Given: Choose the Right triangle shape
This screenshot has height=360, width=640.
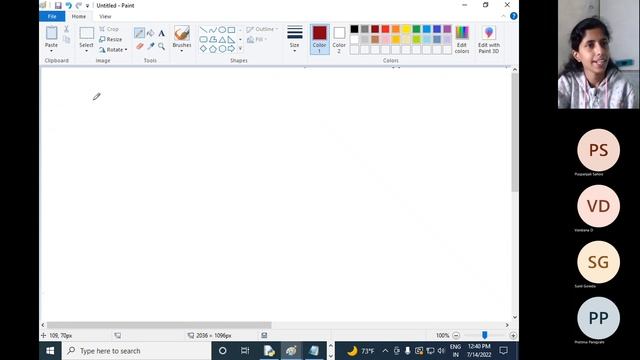Looking at the screenshot, I should (231, 40).
